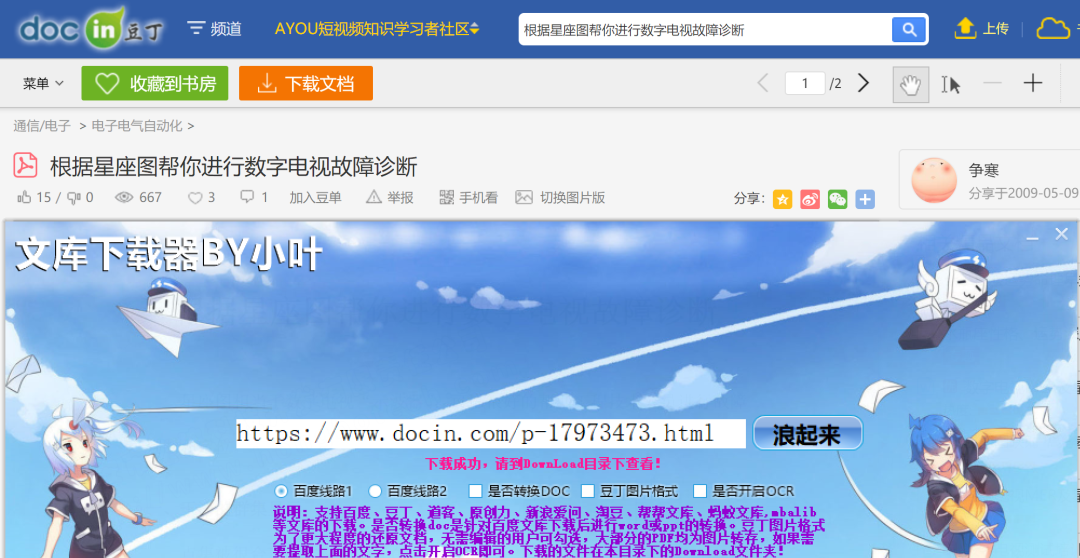Toggle 是否开启OCR checkbox

pyautogui.click(x=700, y=491)
